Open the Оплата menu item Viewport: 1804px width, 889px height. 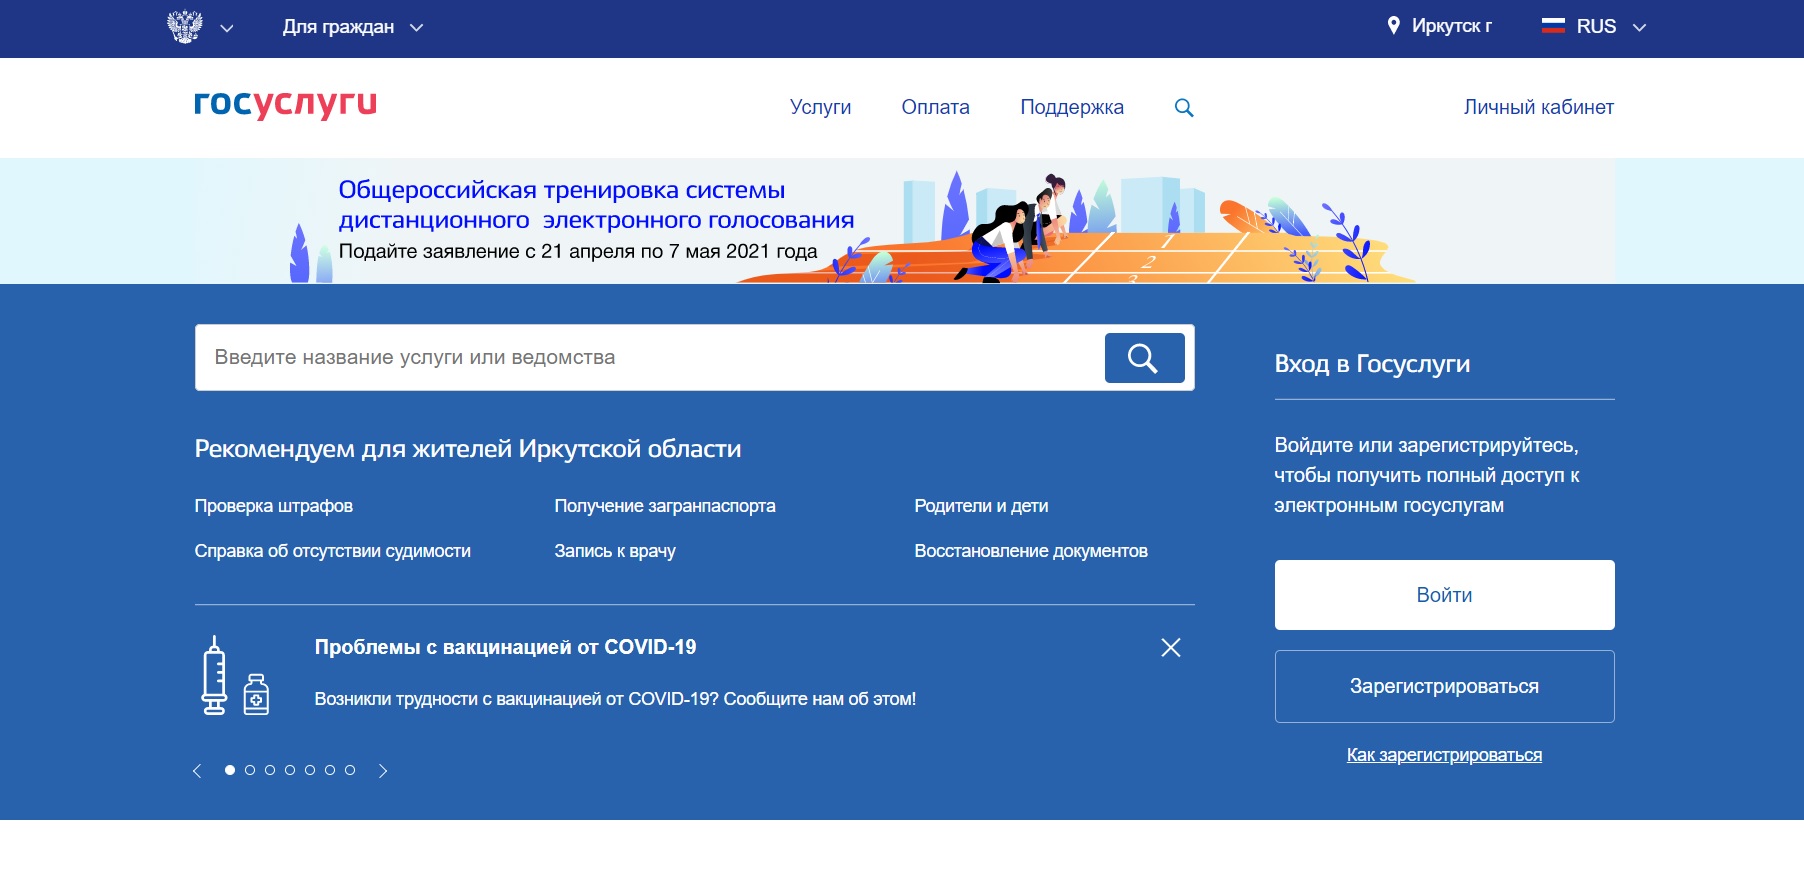pyautogui.click(x=935, y=107)
